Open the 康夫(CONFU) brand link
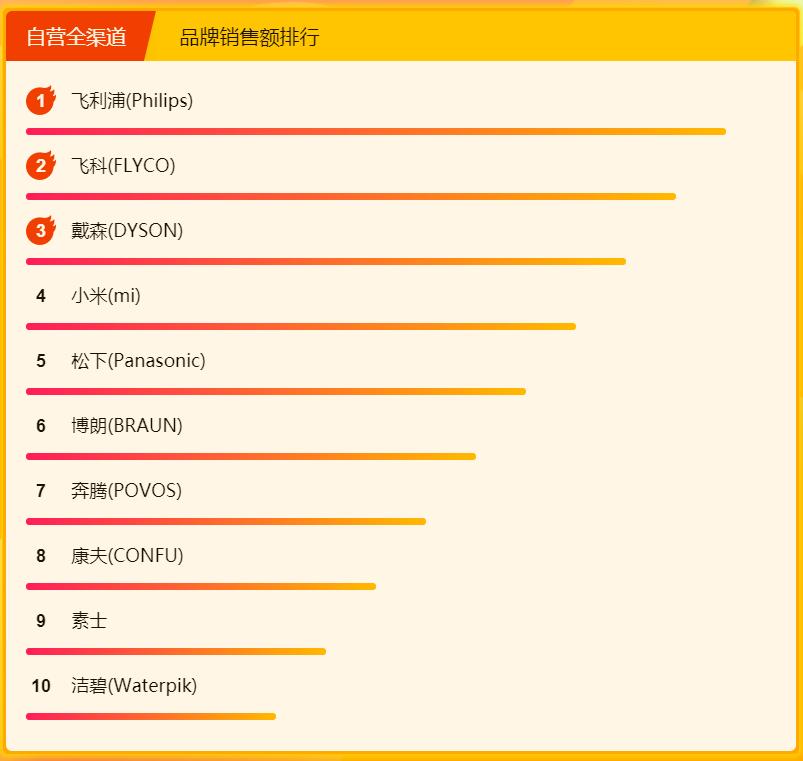The image size is (803, 761). pyautogui.click(x=127, y=556)
